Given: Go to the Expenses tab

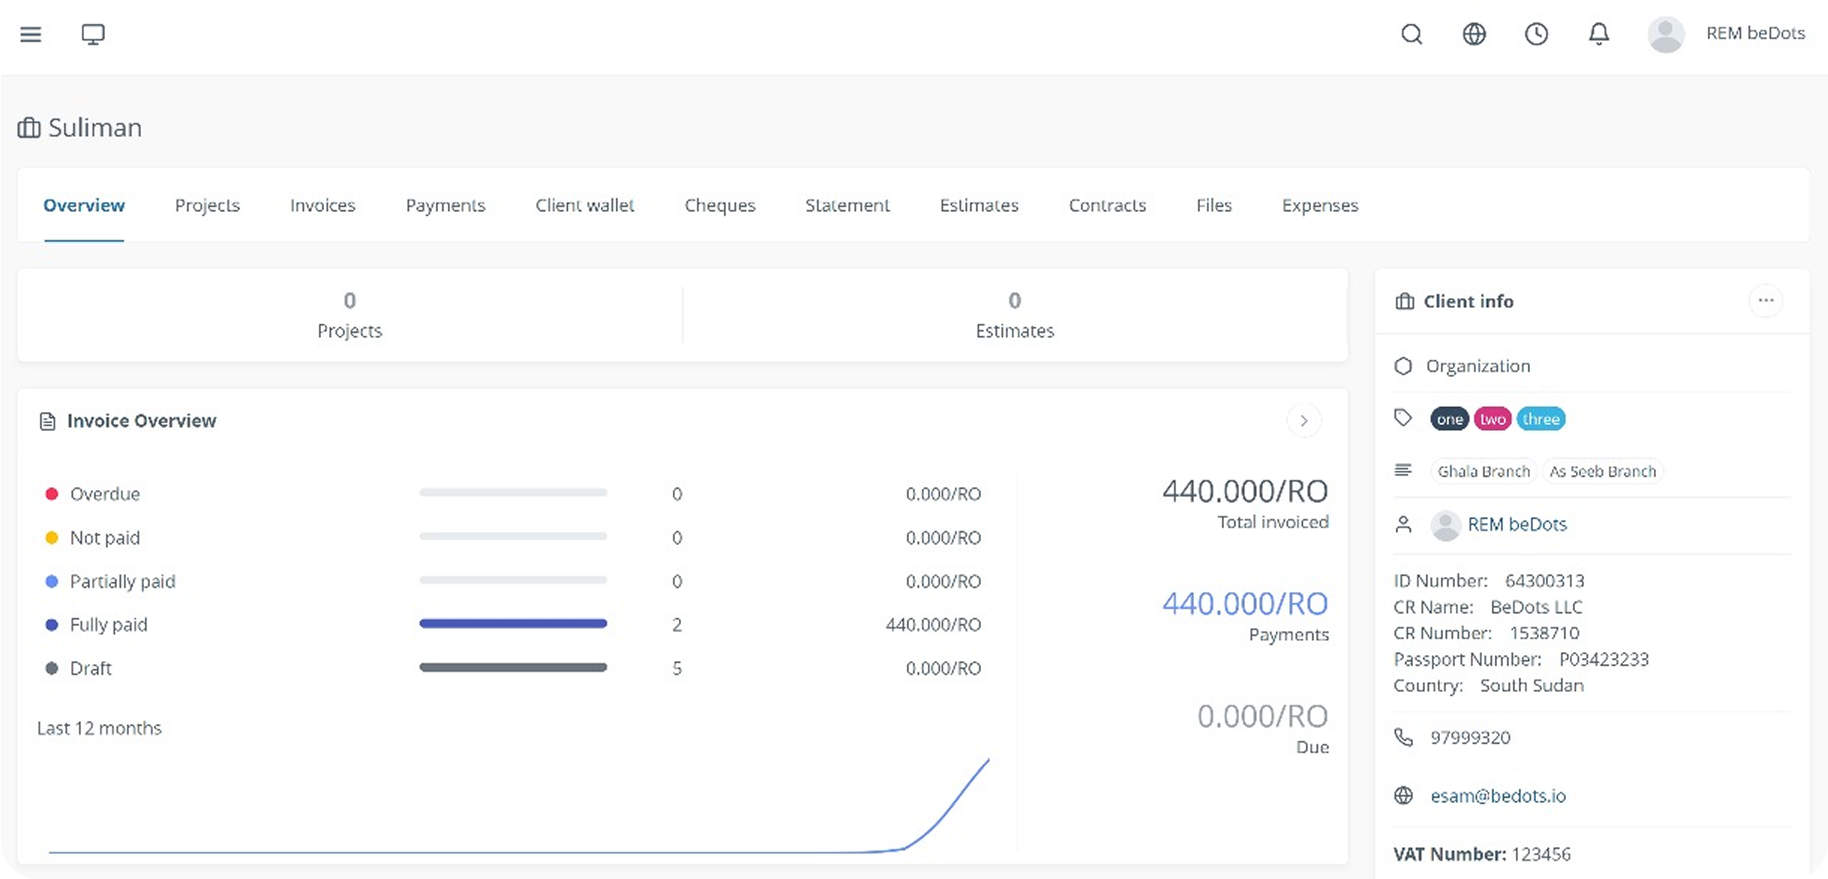Looking at the screenshot, I should click(x=1319, y=205).
